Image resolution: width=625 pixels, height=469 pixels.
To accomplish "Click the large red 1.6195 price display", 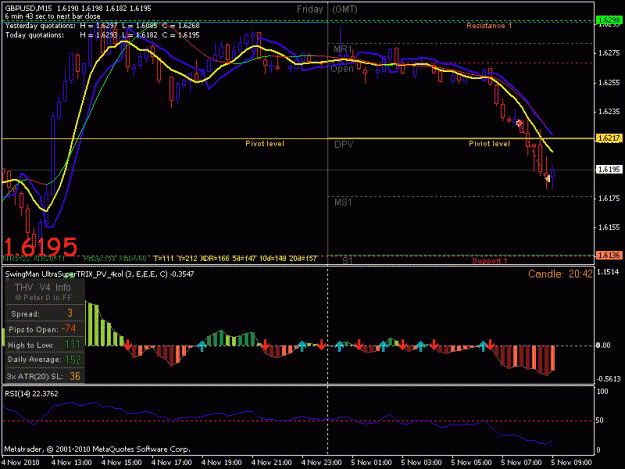I will click(40, 247).
